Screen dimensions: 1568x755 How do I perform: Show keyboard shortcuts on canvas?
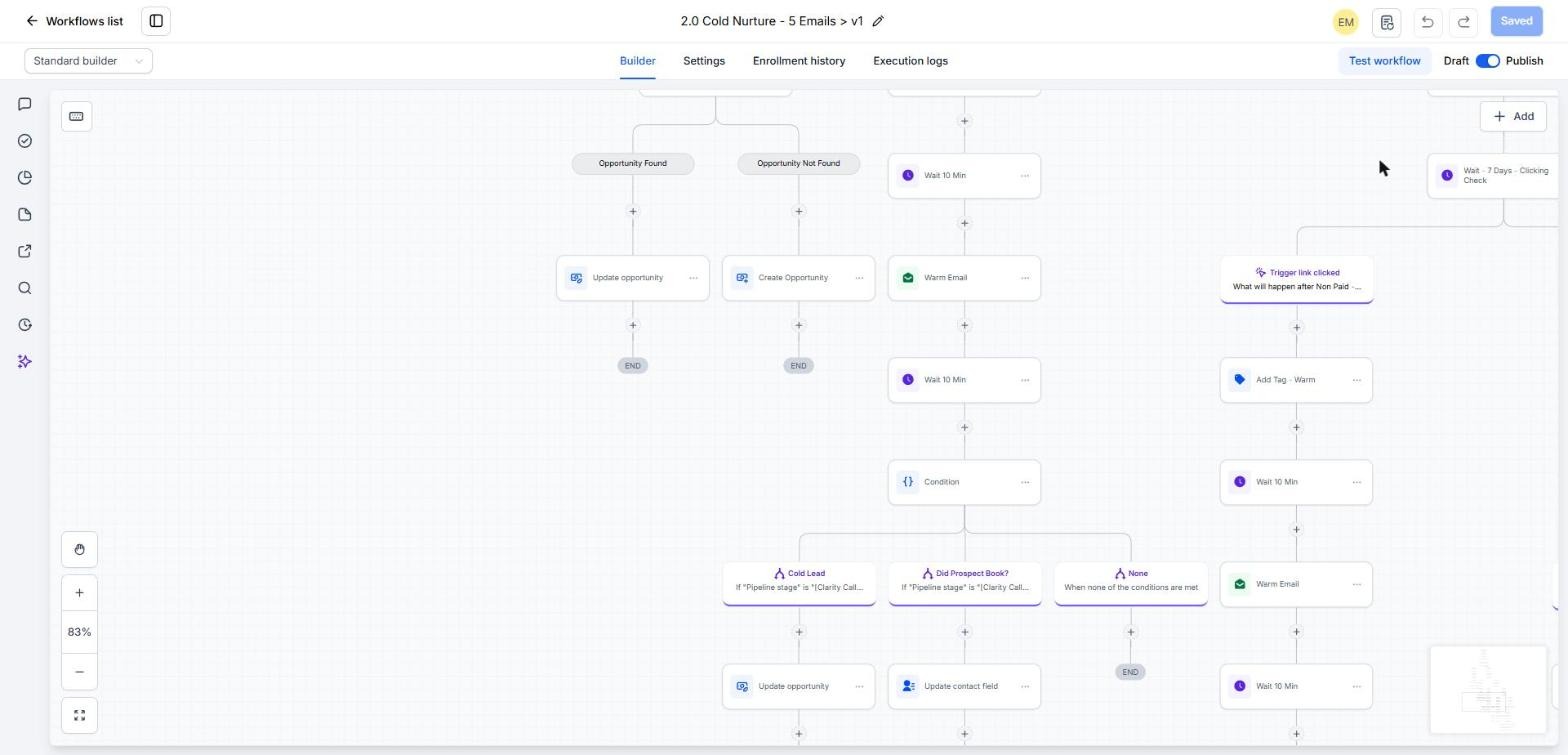(x=76, y=116)
